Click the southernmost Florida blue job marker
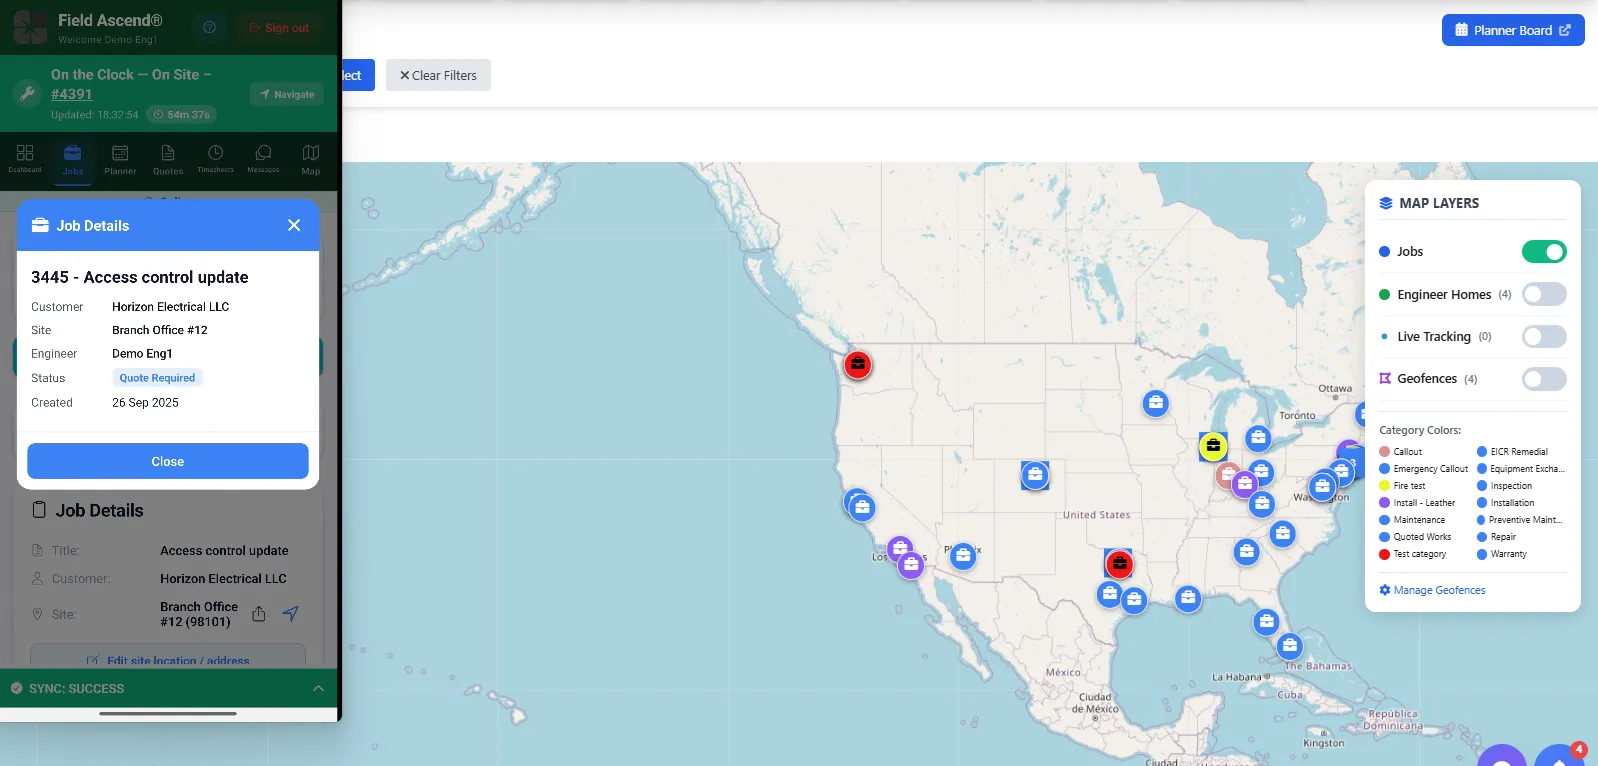Screen dimensions: 1598x766 (1290, 645)
